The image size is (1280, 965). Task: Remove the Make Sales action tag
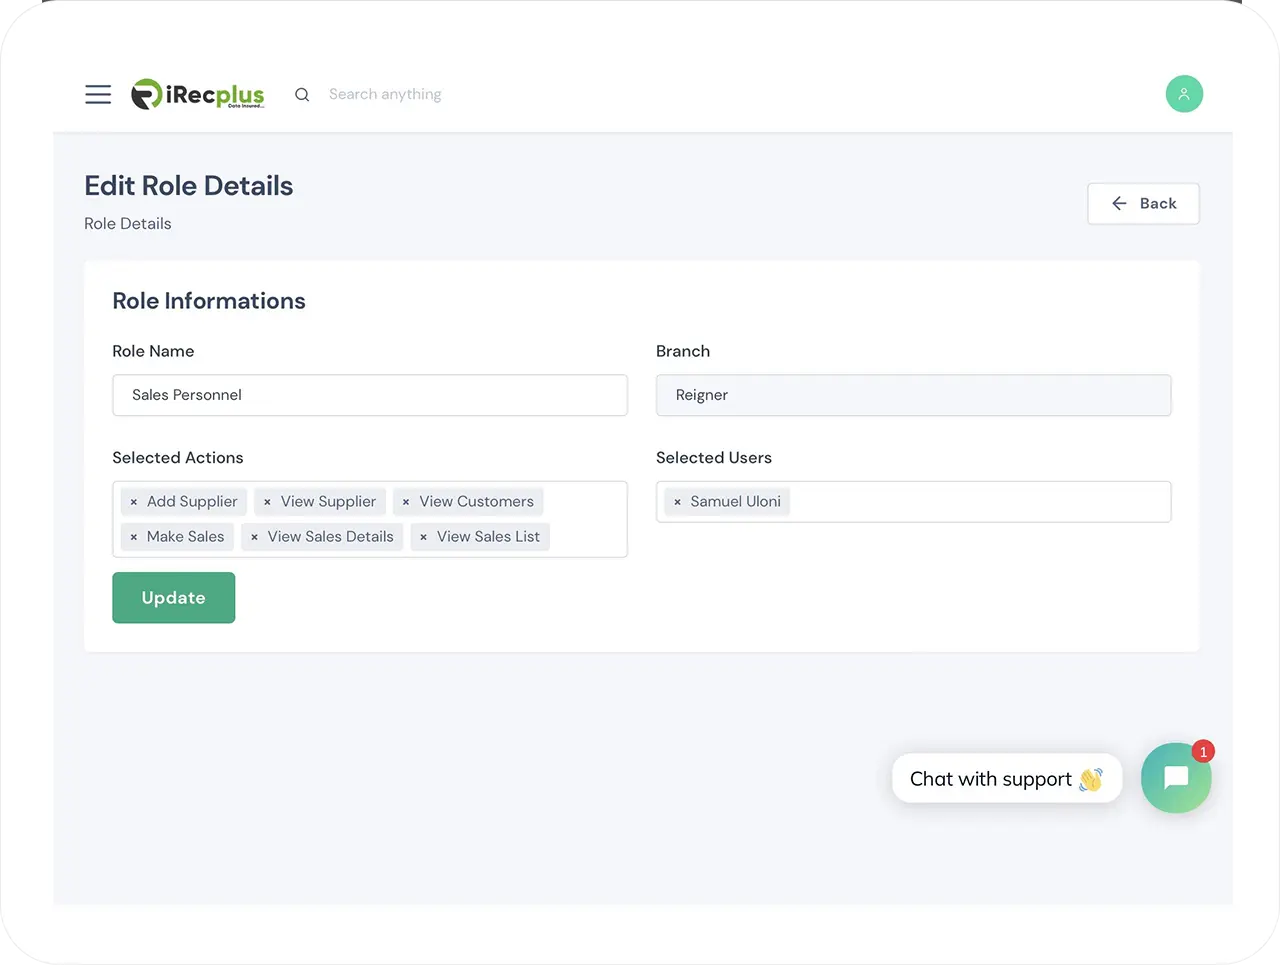[x=134, y=537]
